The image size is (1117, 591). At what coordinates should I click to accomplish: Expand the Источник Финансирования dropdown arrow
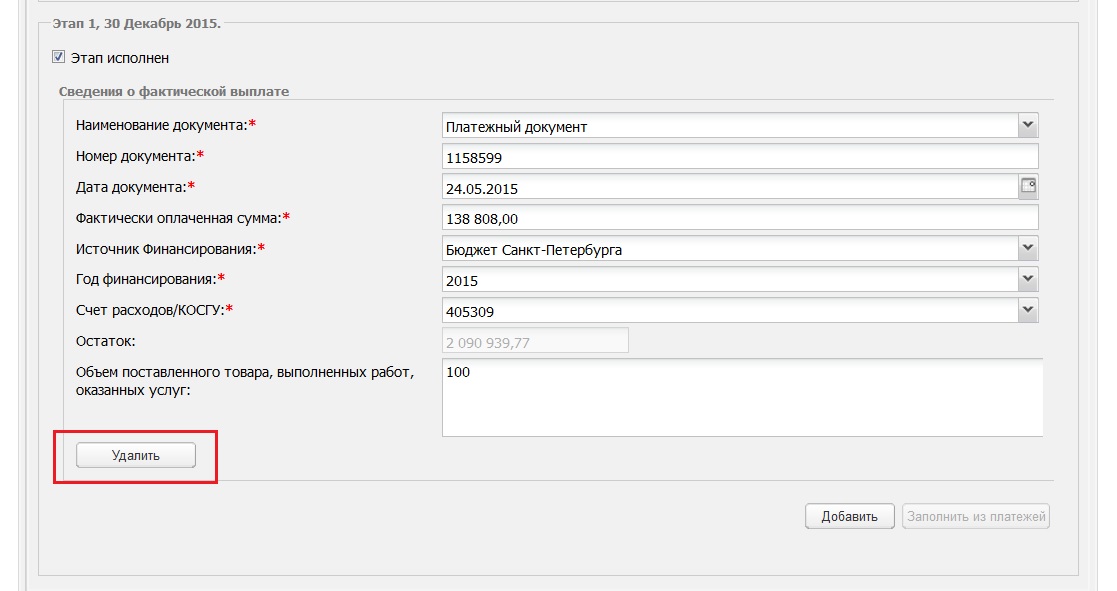[1027, 249]
